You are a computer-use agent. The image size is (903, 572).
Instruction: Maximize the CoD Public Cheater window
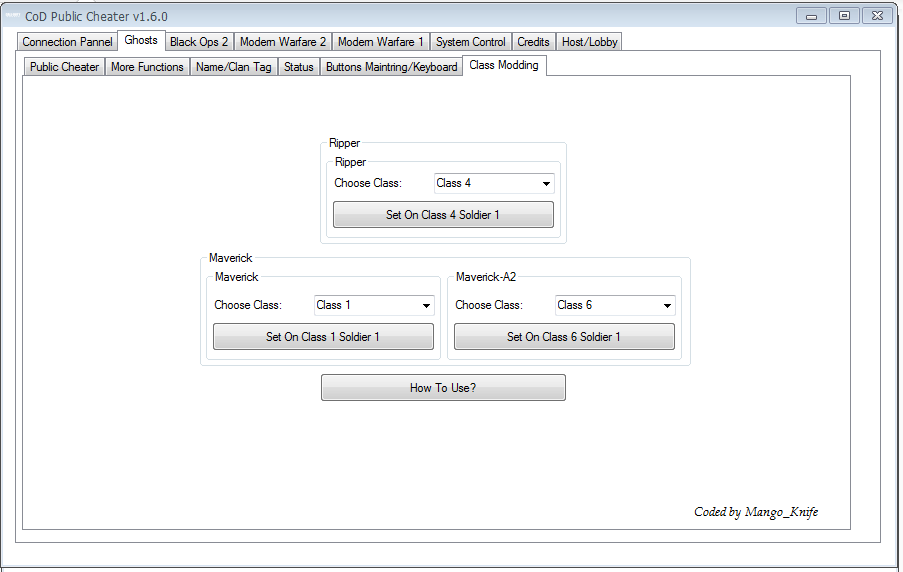tap(844, 16)
